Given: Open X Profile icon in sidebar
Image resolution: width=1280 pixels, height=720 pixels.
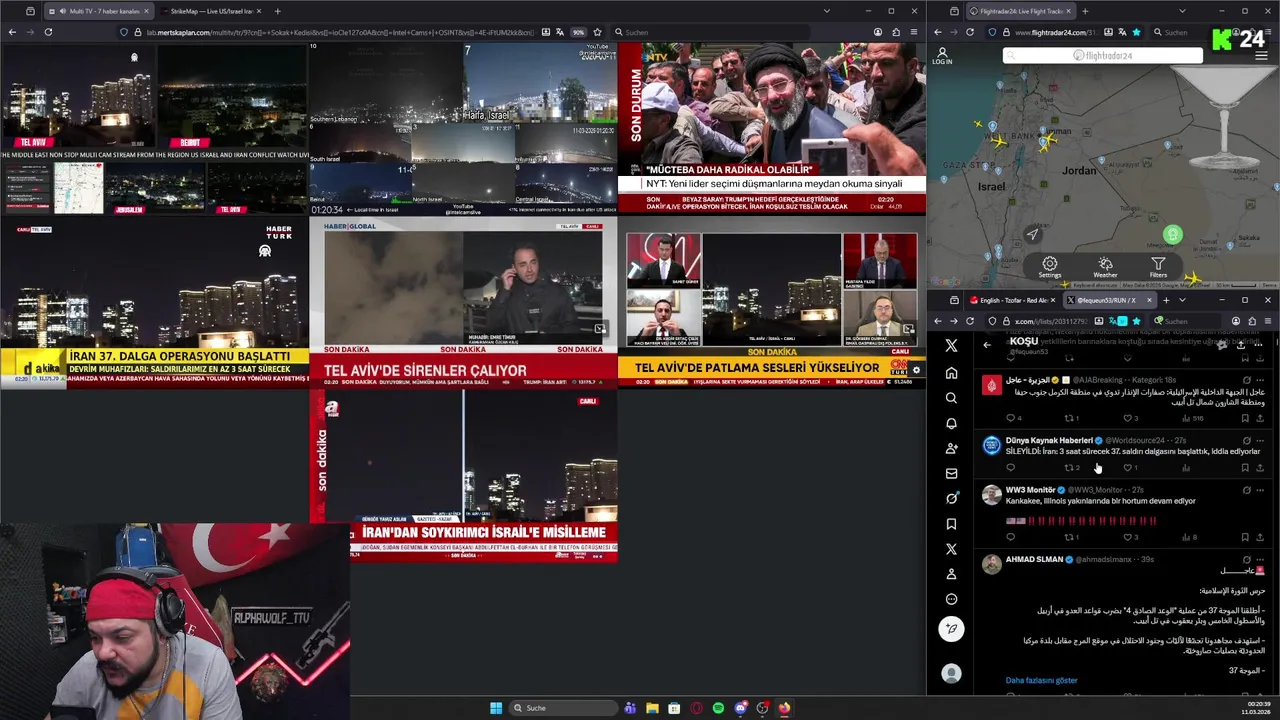Looking at the screenshot, I should coord(951,574).
